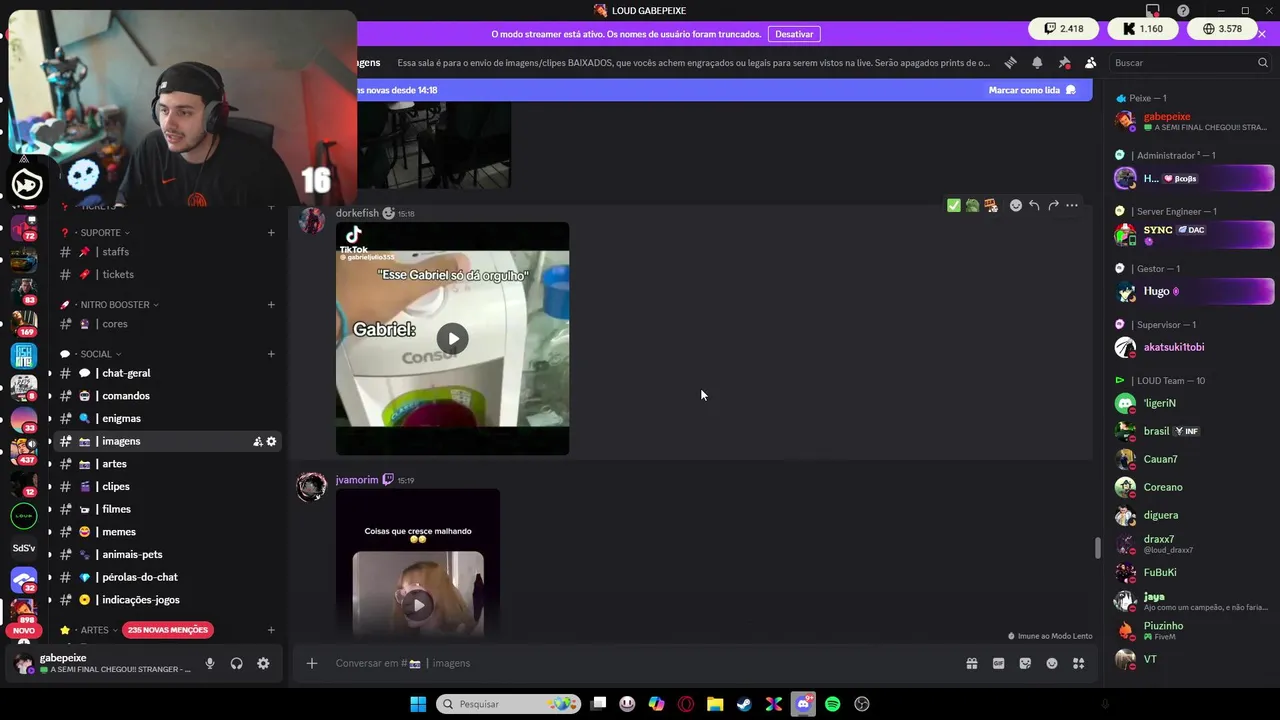Screen dimensions: 1280x720
Task: Add the frog emoji reaction to message
Action: pos(972,205)
